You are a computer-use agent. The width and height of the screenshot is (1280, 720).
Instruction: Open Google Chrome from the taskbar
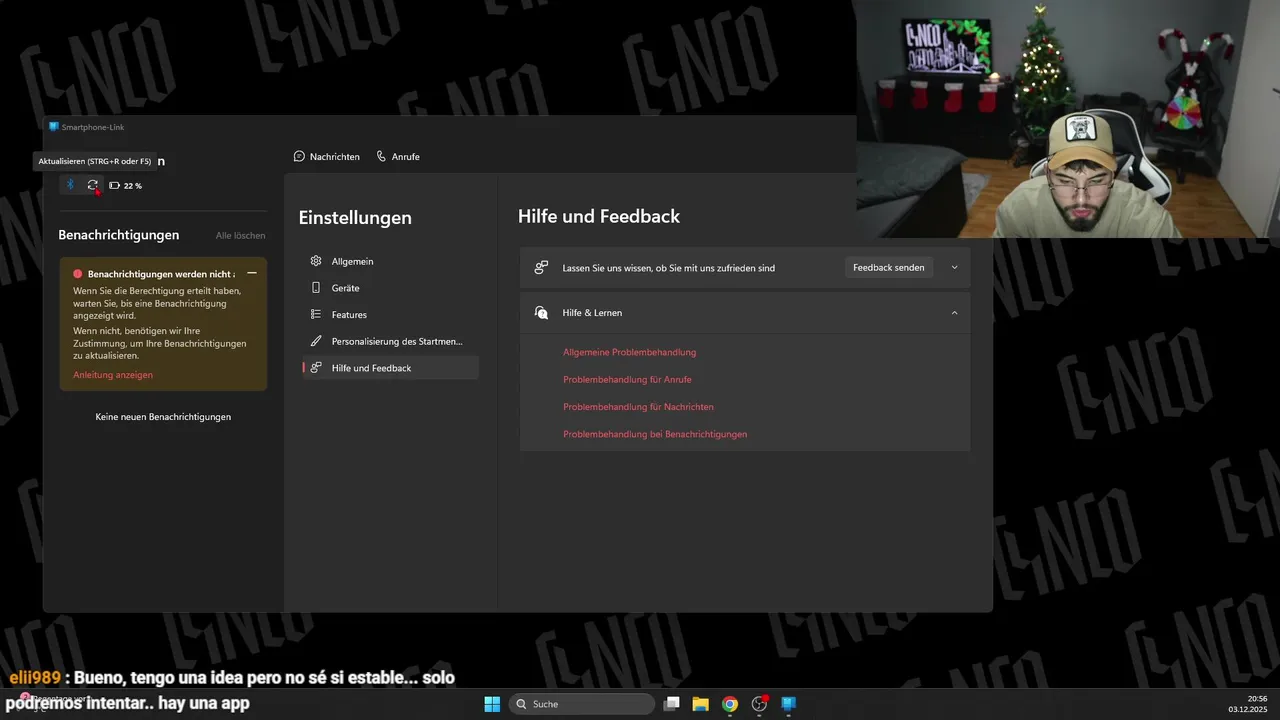[x=730, y=704]
